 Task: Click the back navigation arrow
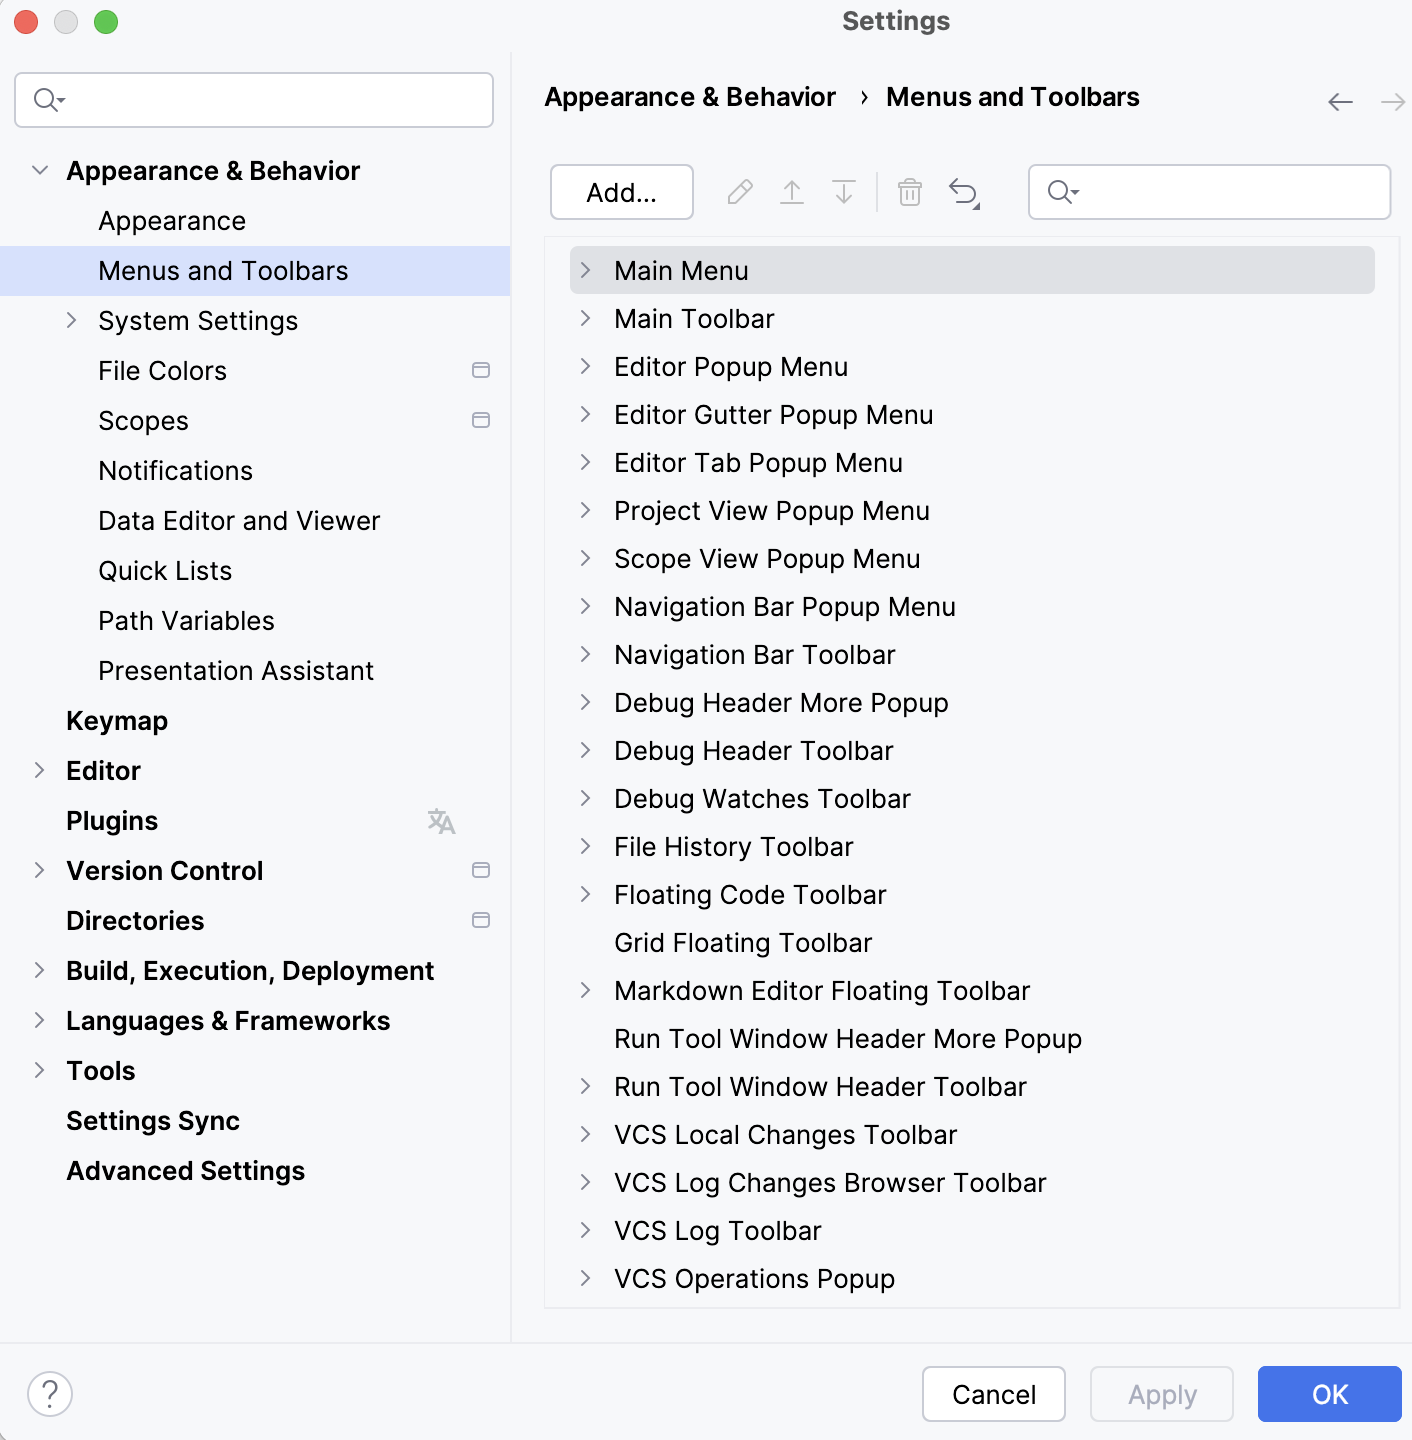coord(1338,101)
